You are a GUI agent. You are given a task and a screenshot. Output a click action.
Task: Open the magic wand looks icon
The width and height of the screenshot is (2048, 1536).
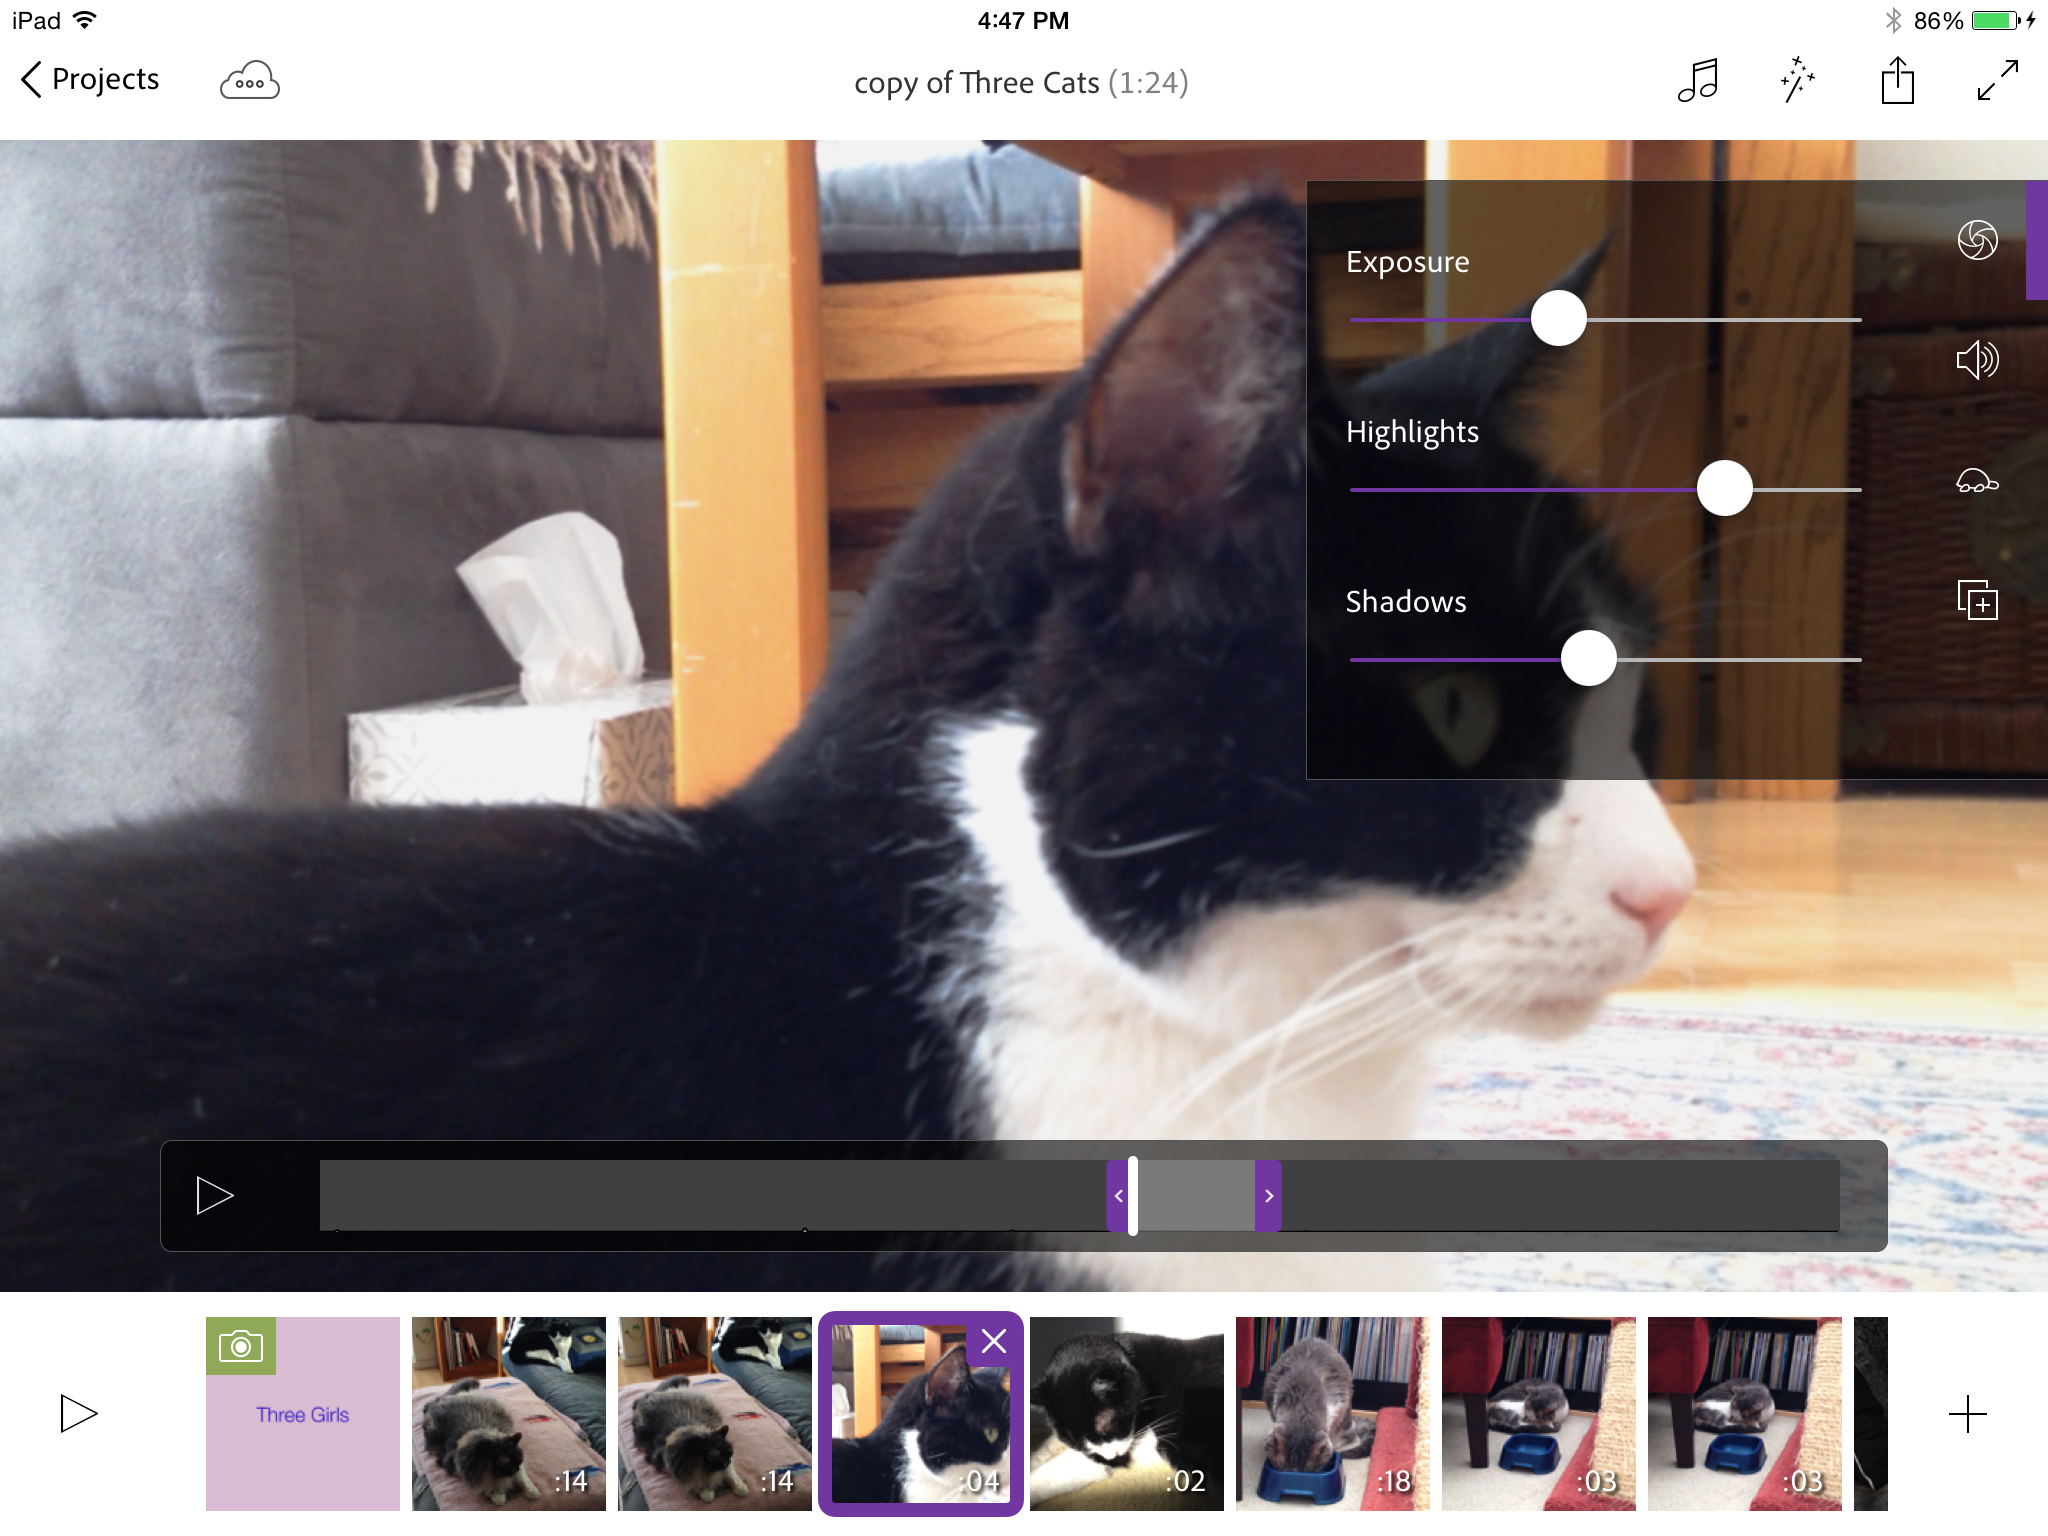coord(1797,80)
